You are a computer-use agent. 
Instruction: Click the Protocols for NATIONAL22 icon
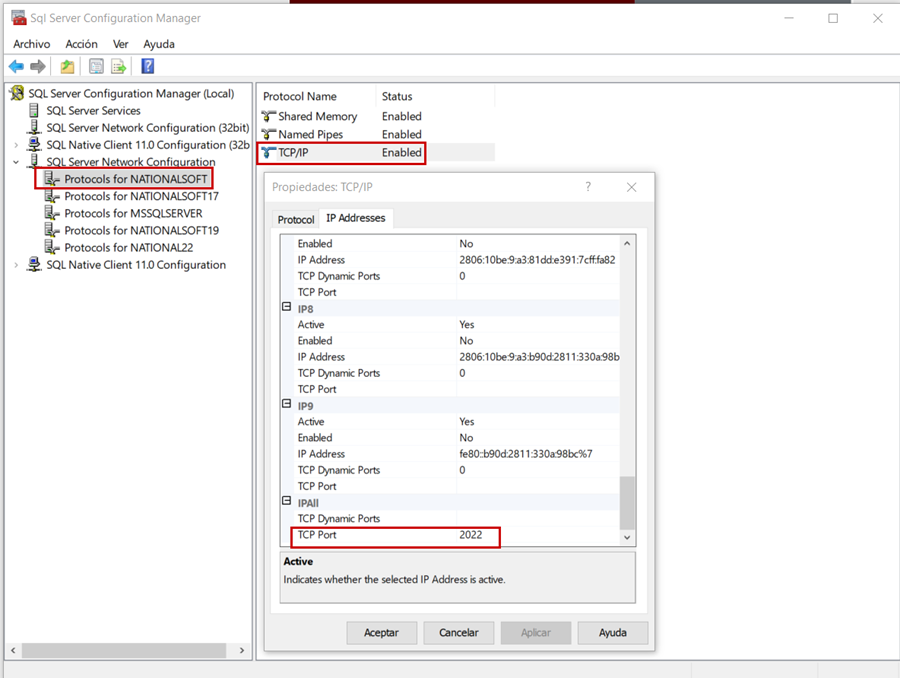(52, 247)
